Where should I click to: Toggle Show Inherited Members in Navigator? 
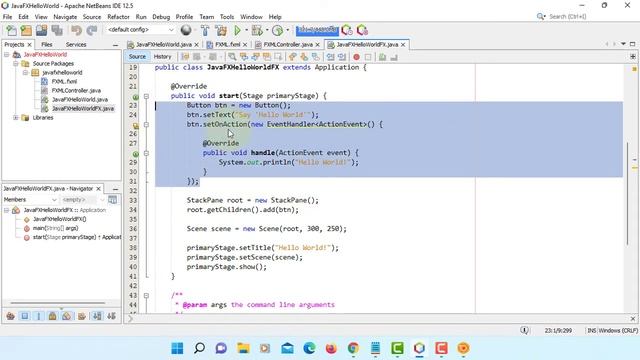coord(11,316)
